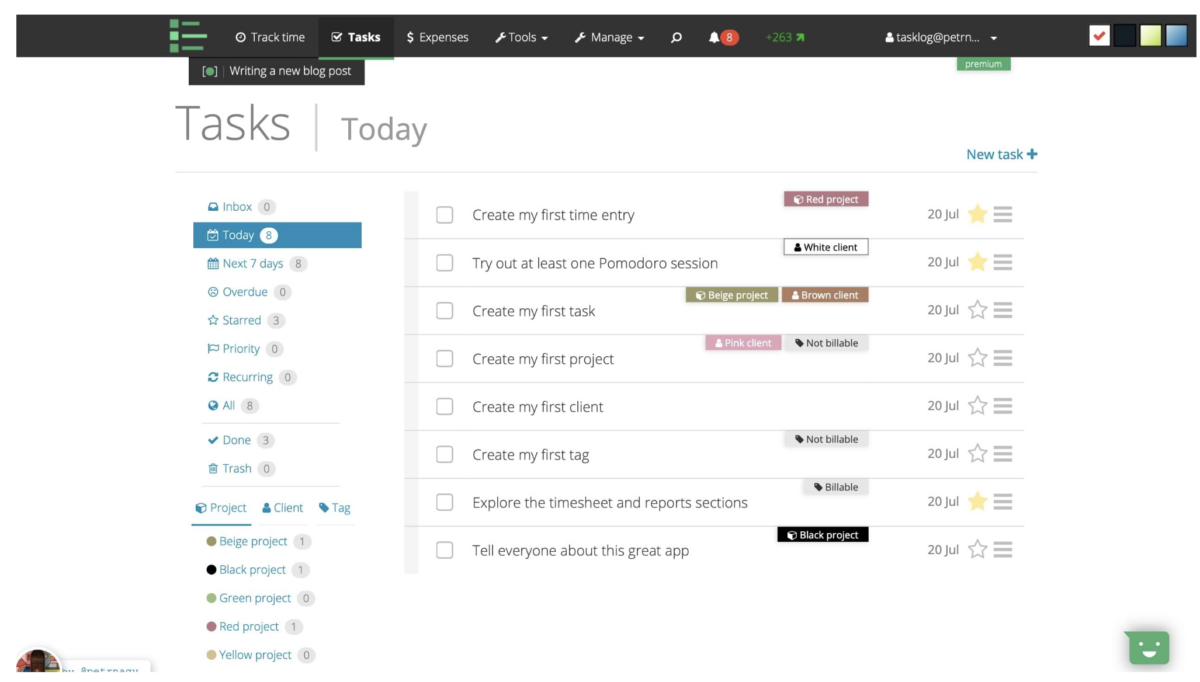The width and height of the screenshot is (1200, 682).
Task: Click the New task link
Action: (1001, 154)
